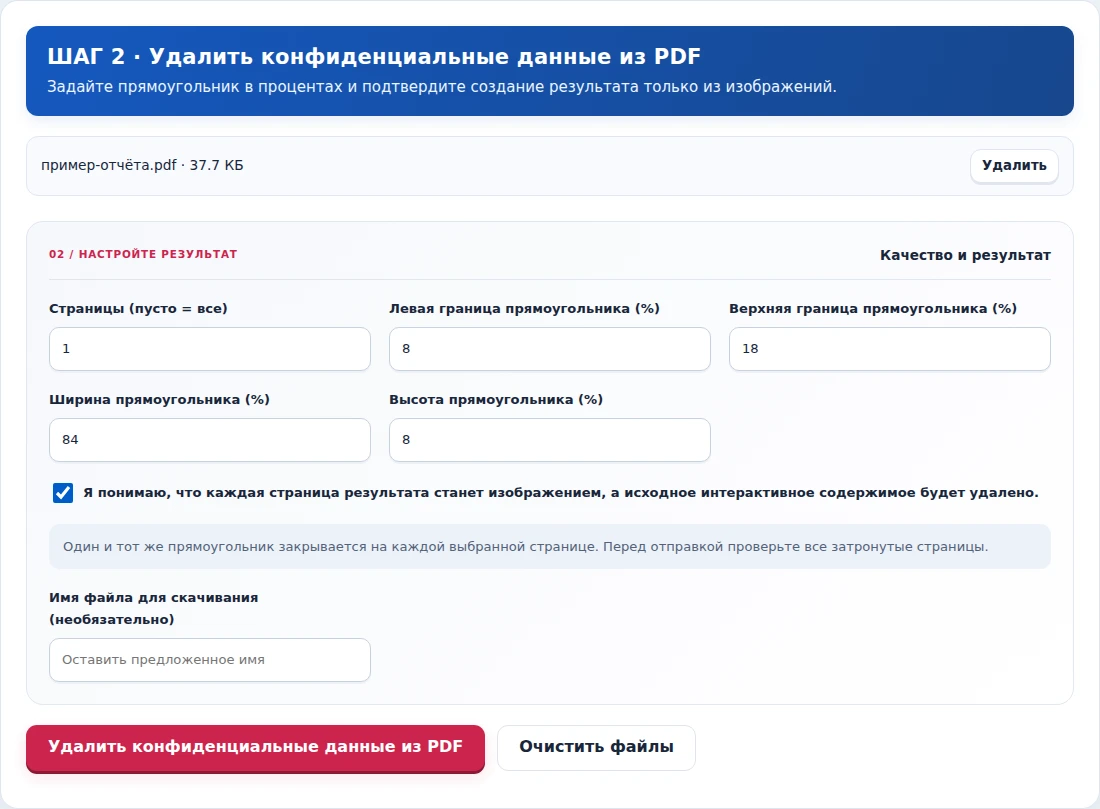Image resolution: width=1100 pixels, height=809 pixels.
Task: Click the Задайте прямоугольник в процентах subtitle
Action: click(442, 87)
